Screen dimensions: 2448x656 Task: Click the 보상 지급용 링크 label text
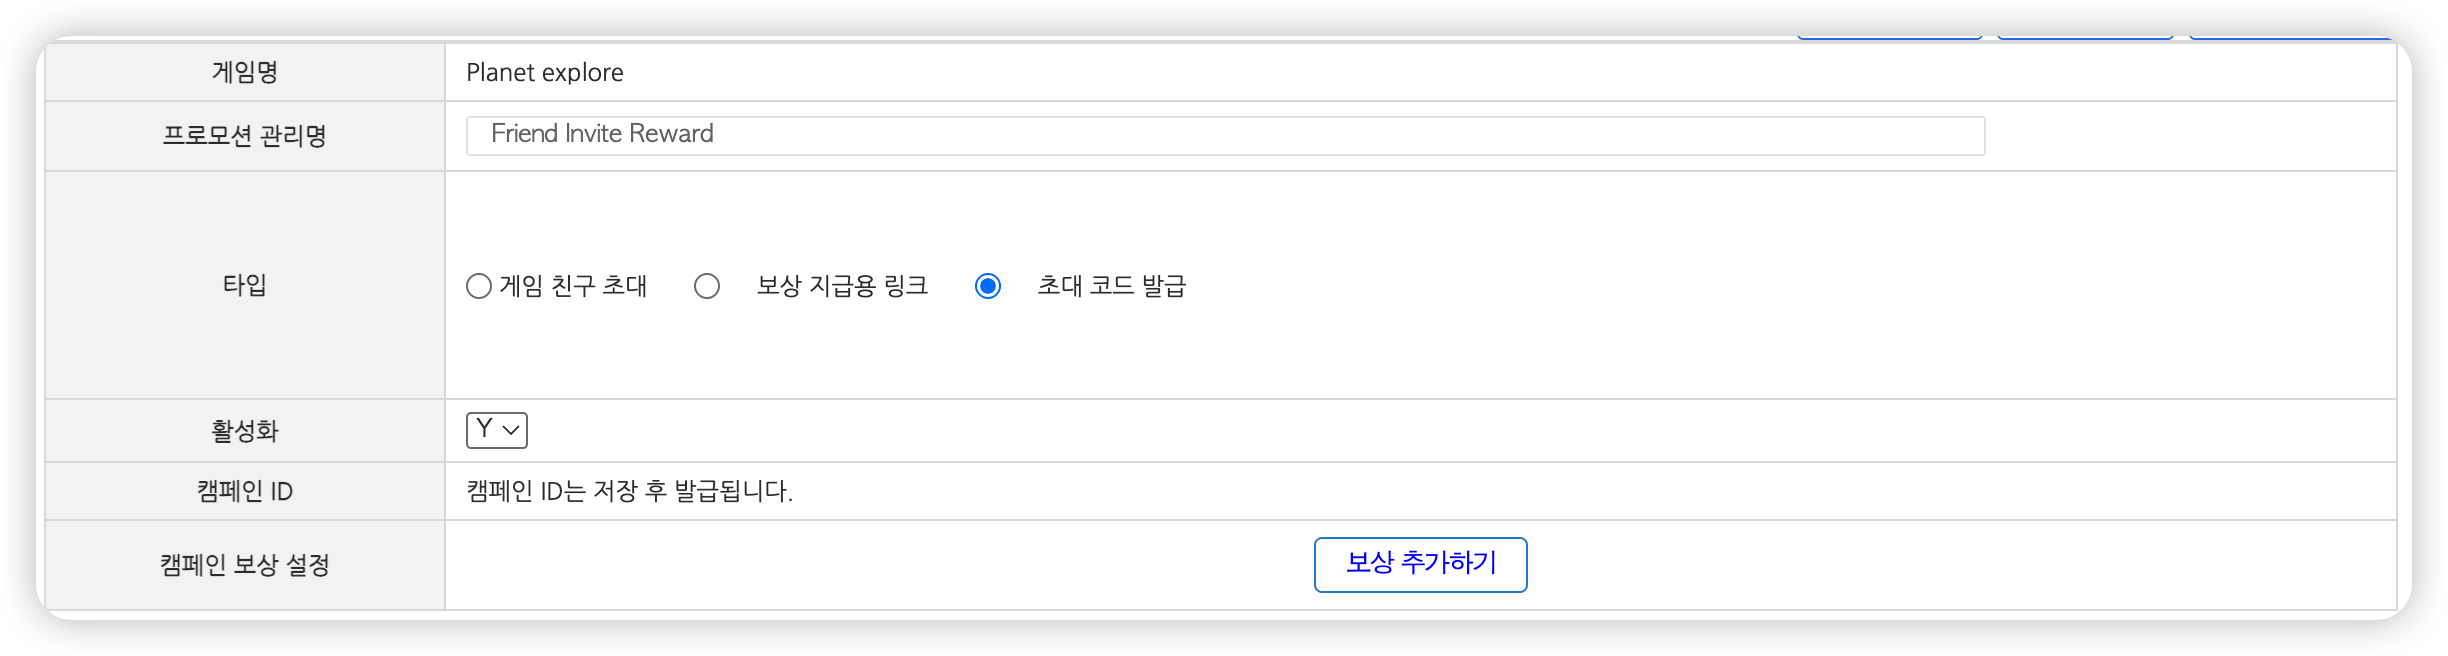842,286
